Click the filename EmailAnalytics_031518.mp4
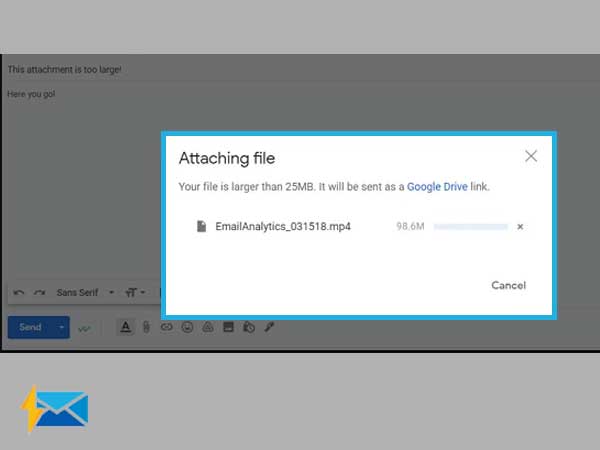The height and width of the screenshot is (450, 600). pyautogui.click(x=283, y=226)
